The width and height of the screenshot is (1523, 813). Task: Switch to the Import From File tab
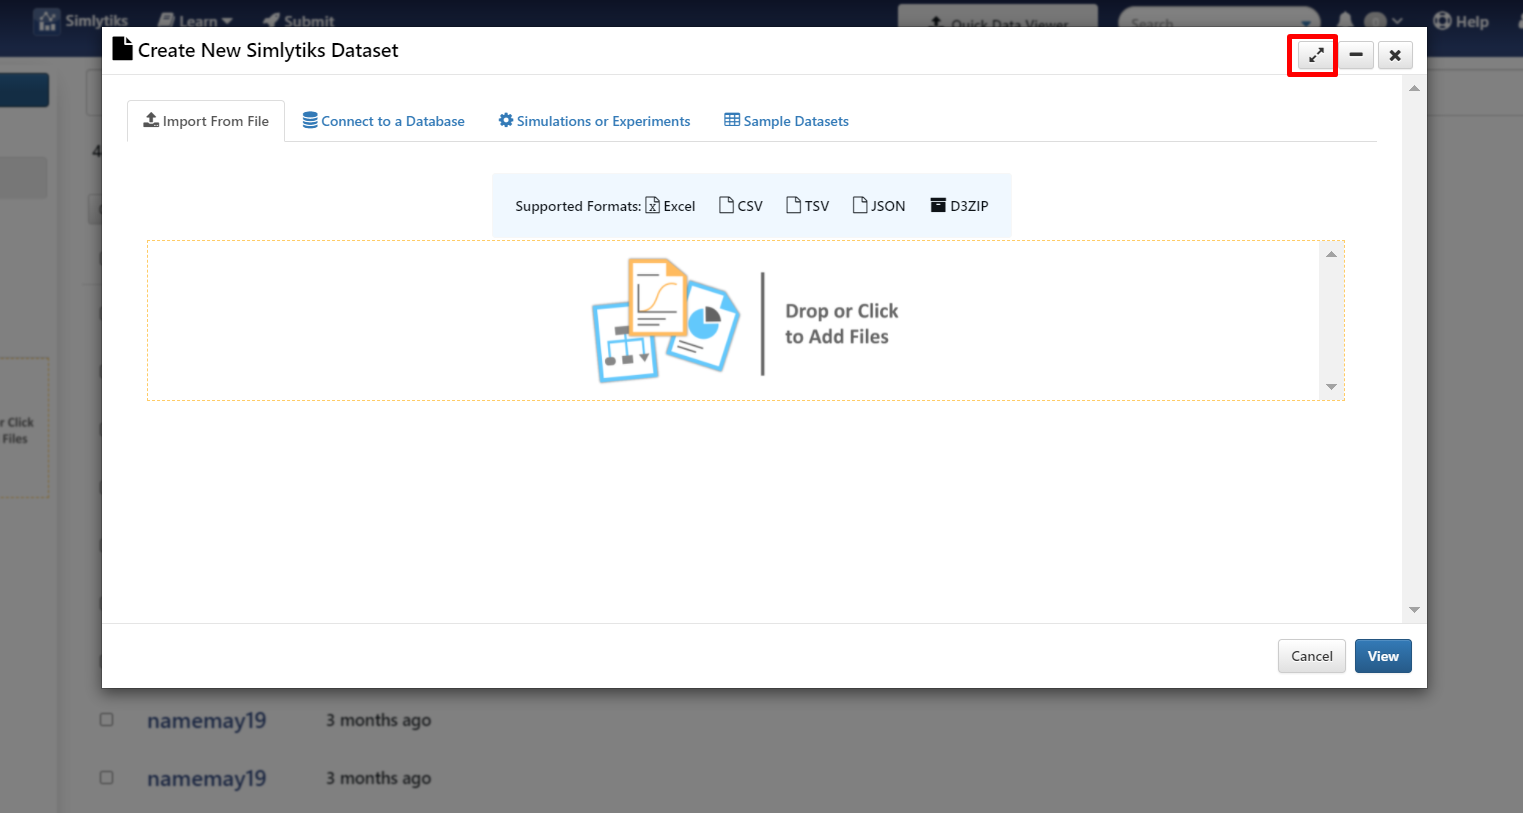206,121
